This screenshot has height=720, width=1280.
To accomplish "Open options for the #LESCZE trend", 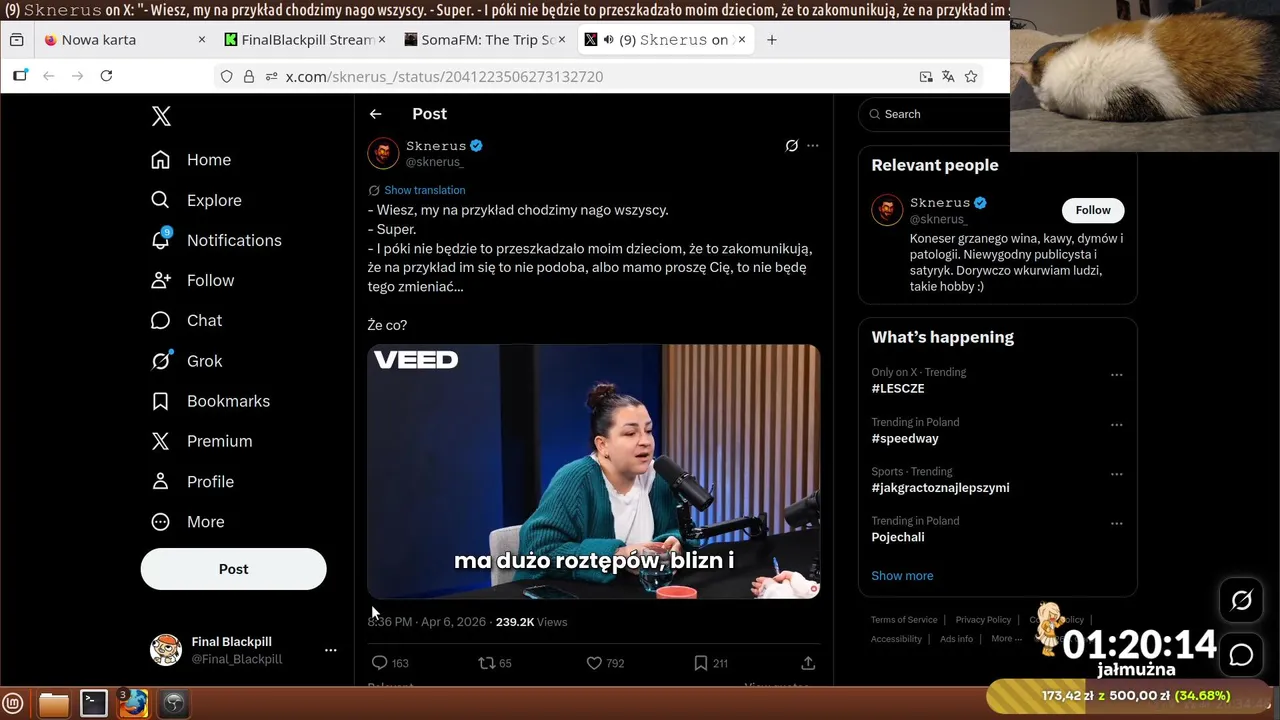I will coord(1117,375).
